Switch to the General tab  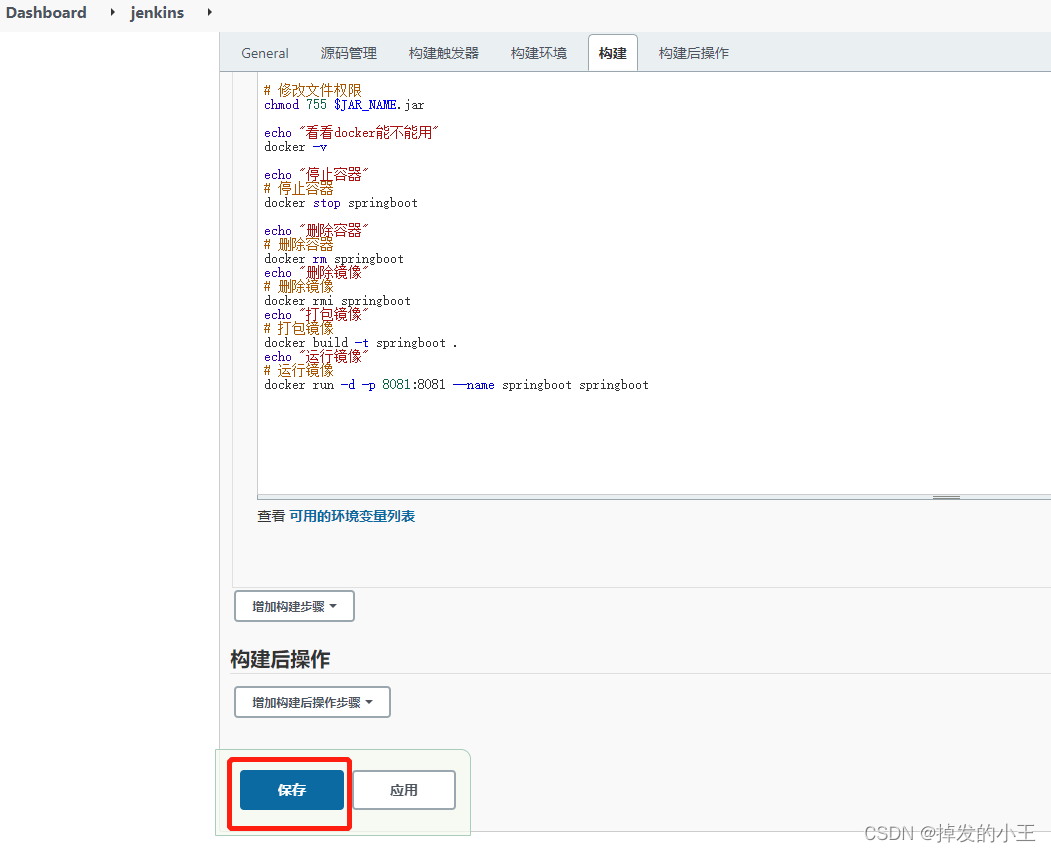pyautogui.click(x=264, y=52)
